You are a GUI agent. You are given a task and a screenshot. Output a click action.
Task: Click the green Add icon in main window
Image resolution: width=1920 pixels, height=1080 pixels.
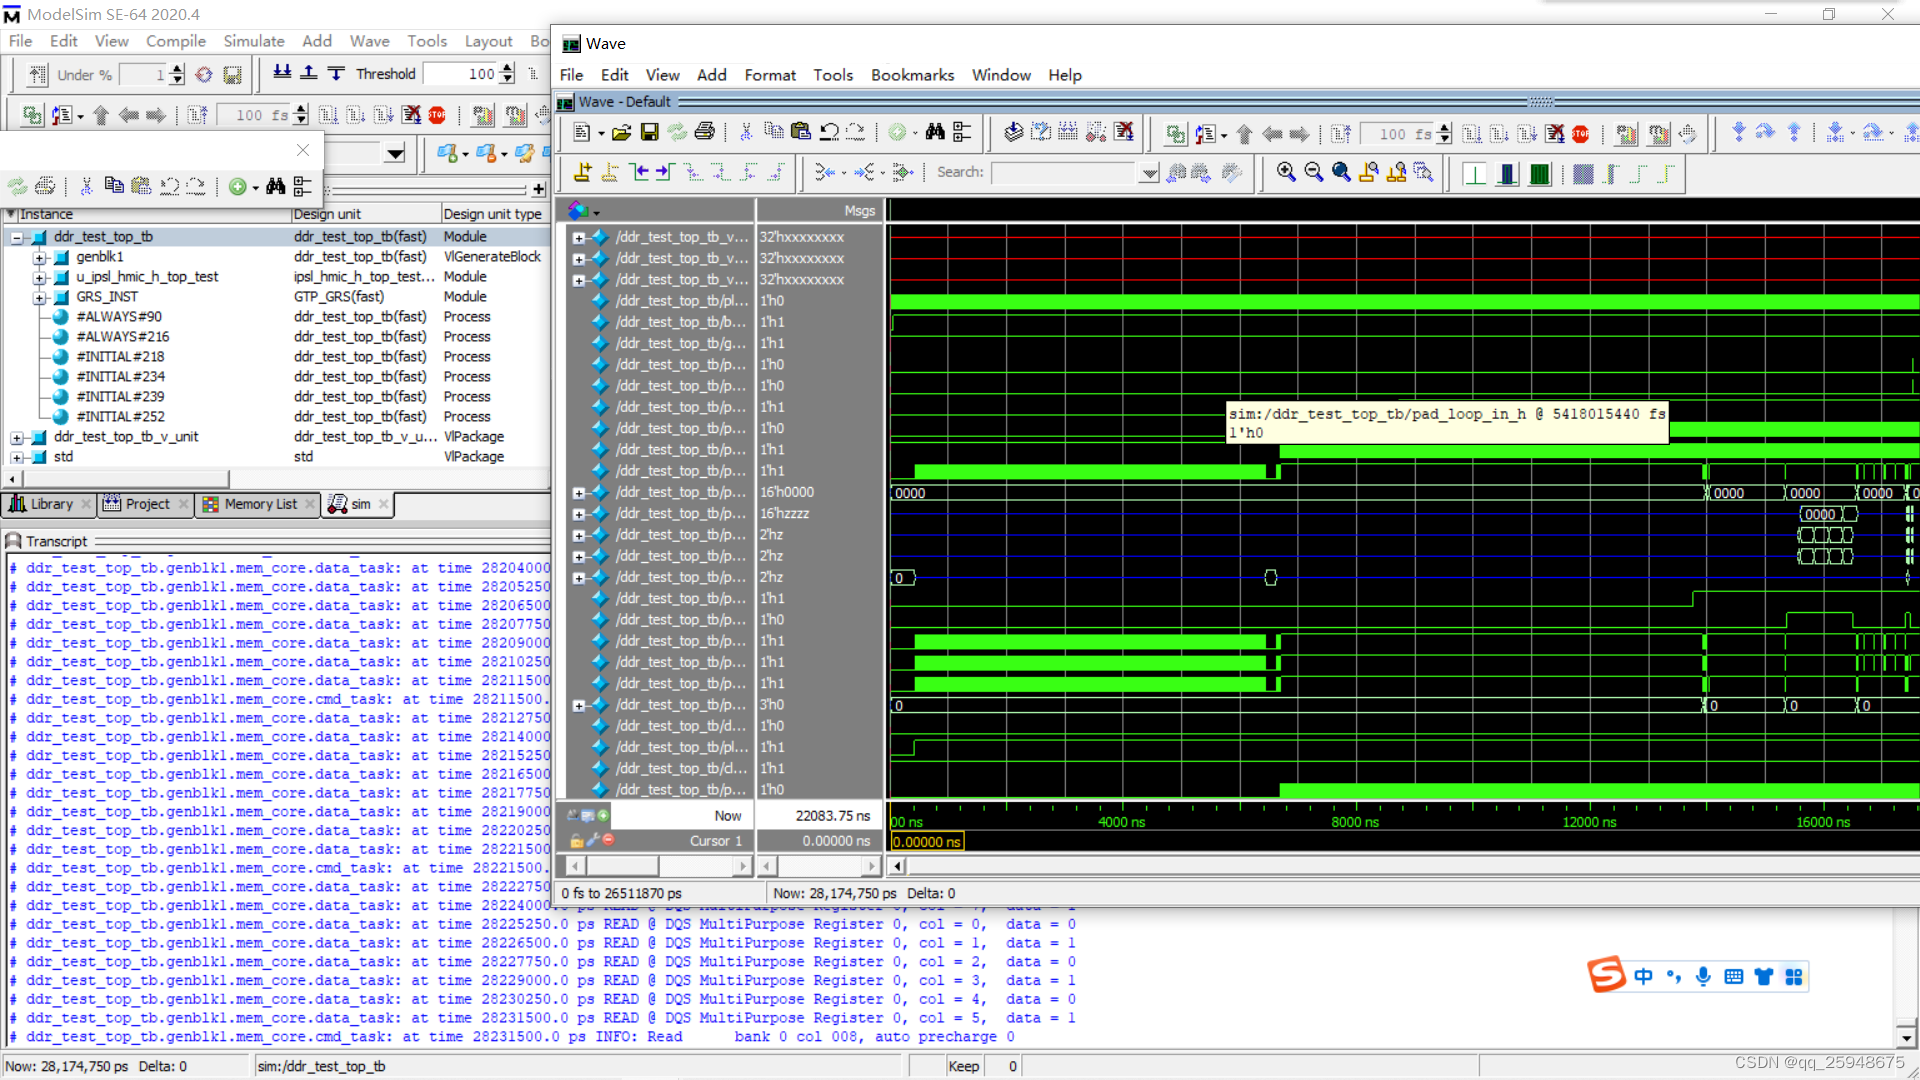[238, 186]
